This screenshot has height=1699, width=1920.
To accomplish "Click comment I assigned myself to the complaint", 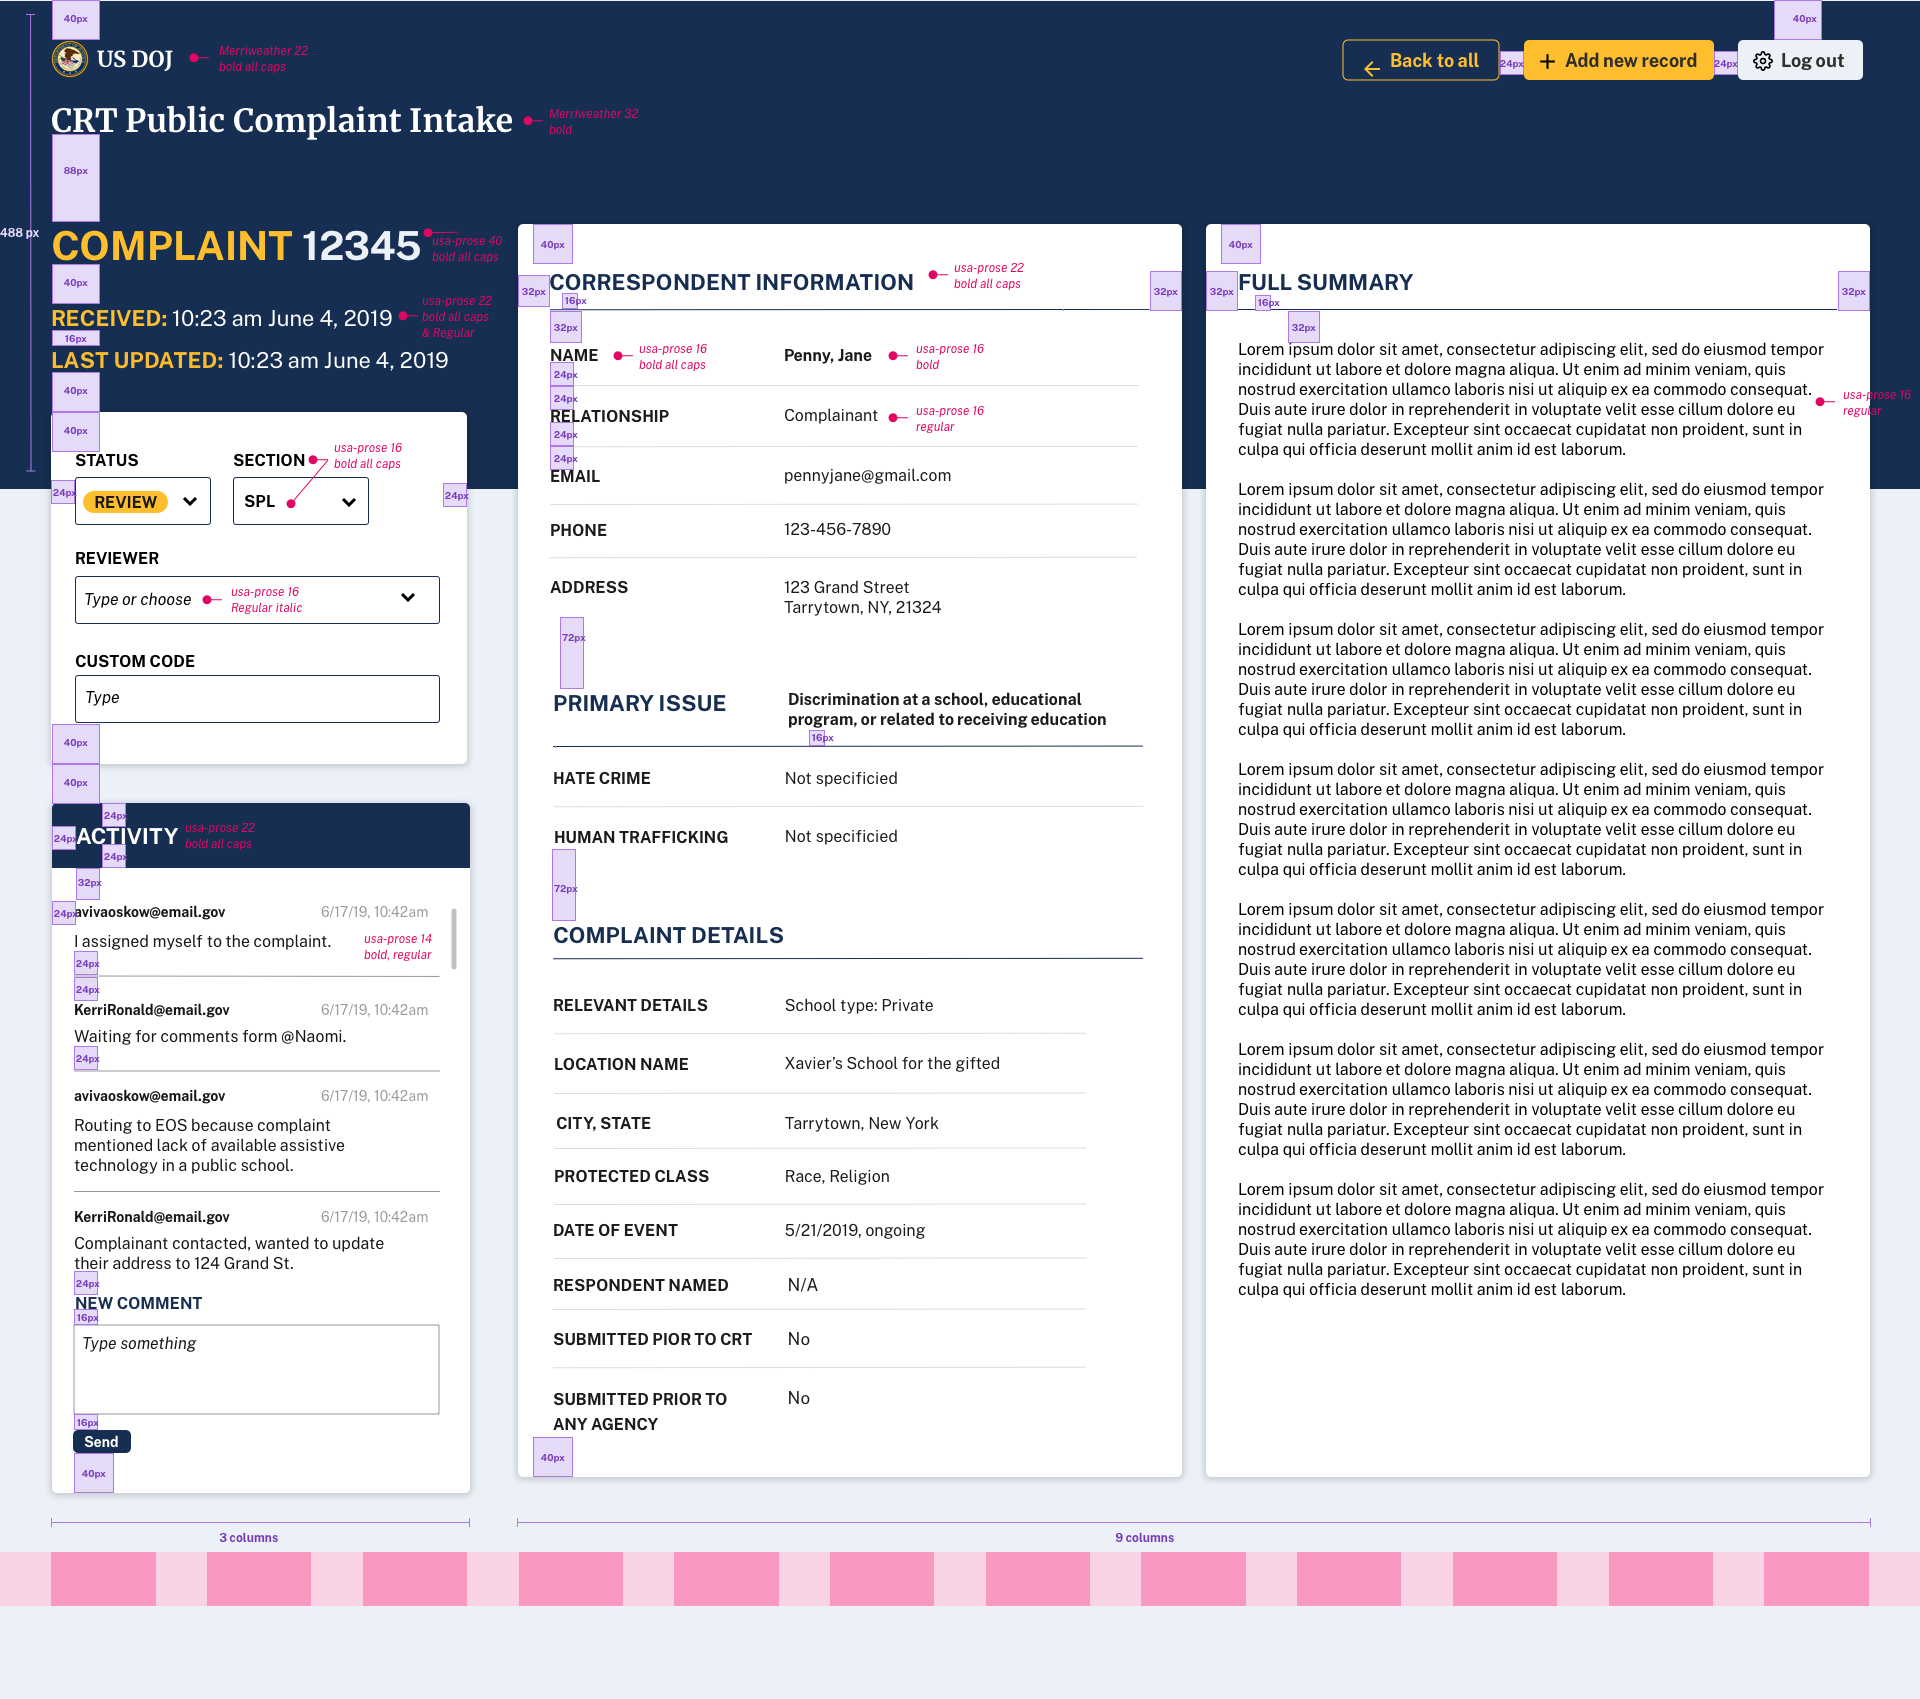I will click(202, 941).
